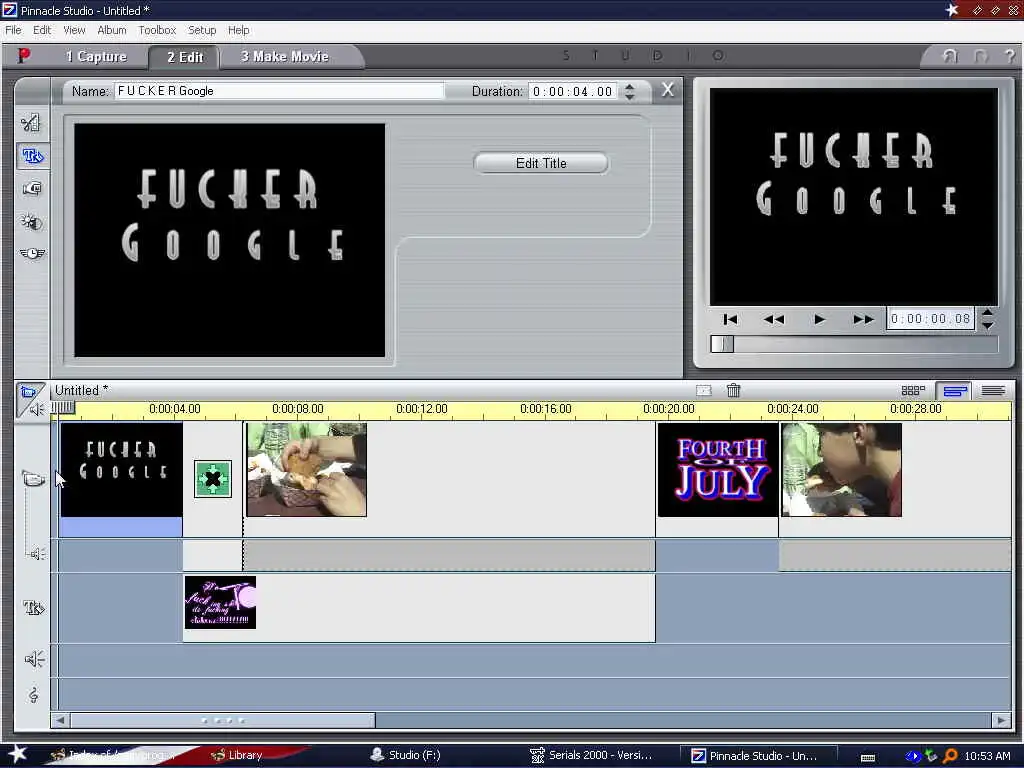
Task: Open the Setup menu
Action: (202, 30)
